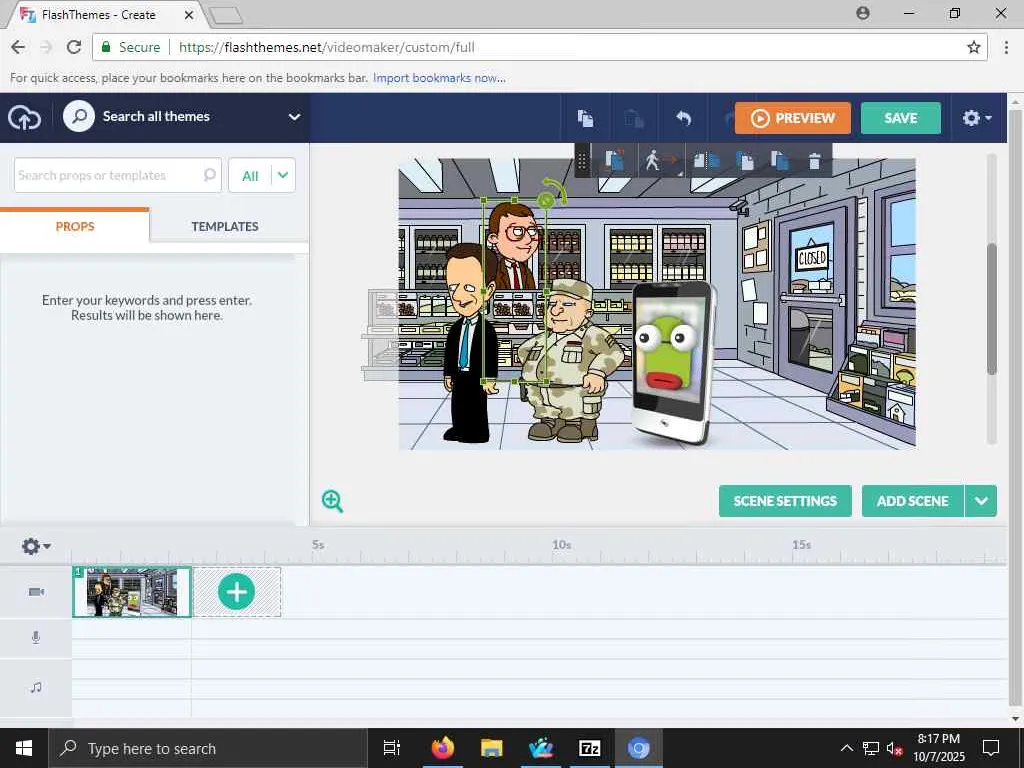This screenshot has height=768, width=1024.
Task: Click the 5s mark on the timeline ruler
Action: 318,545
